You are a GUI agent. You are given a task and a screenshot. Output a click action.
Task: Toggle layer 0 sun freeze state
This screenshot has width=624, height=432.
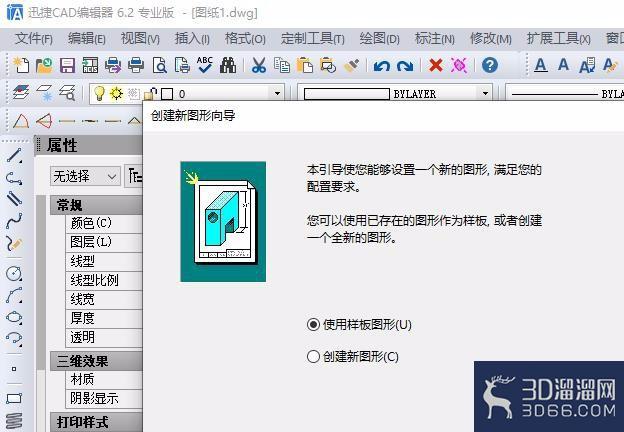pos(116,93)
